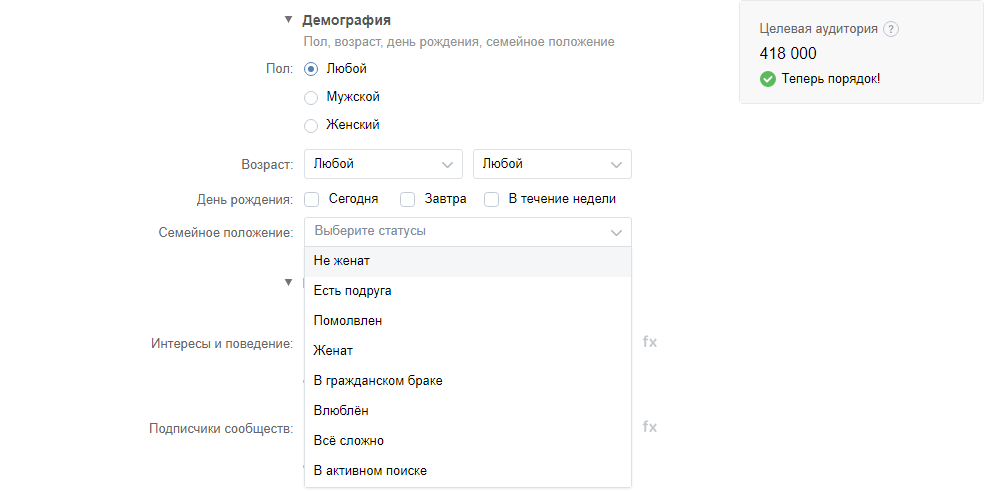The image size is (1004, 491).
Task: Choose Помолвлен status option
Action: (x=468, y=321)
